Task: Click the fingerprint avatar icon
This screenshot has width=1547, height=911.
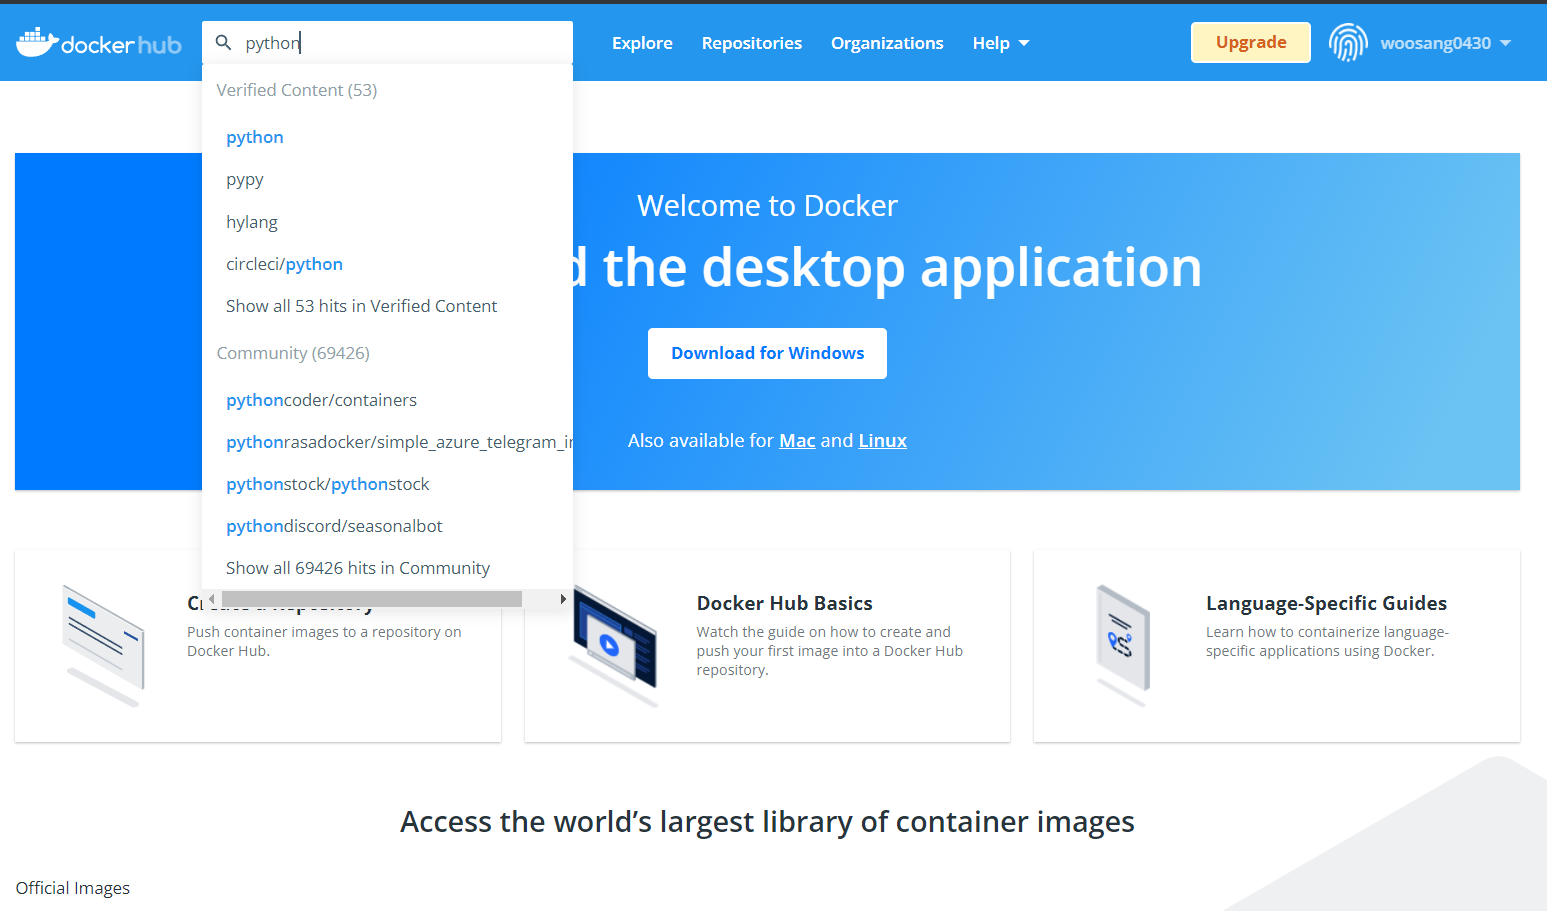Action: click(1348, 43)
